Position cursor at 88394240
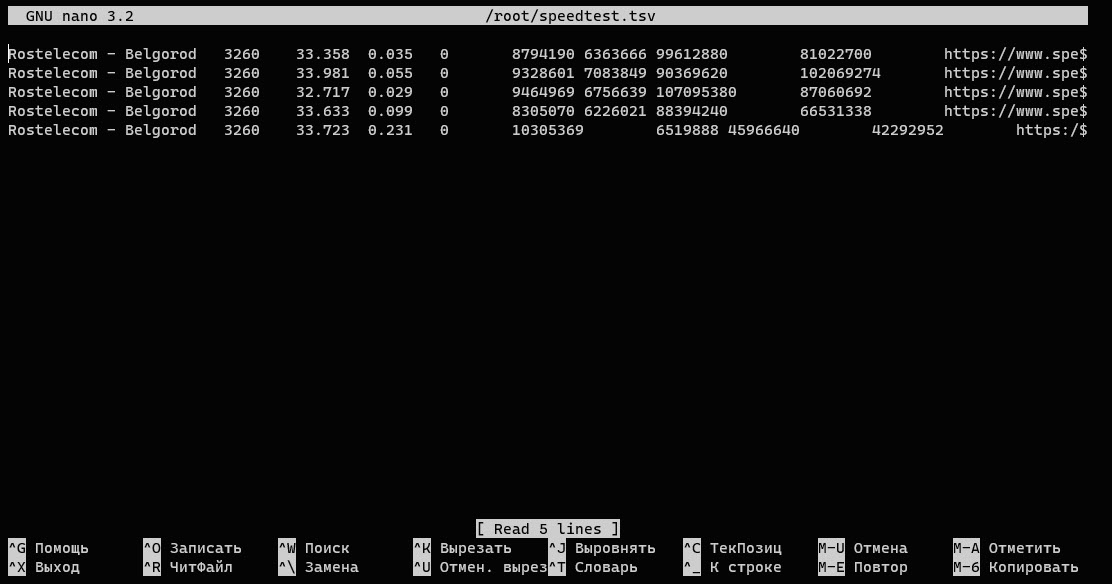The width and height of the screenshot is (1112, 584). [691, 111]
